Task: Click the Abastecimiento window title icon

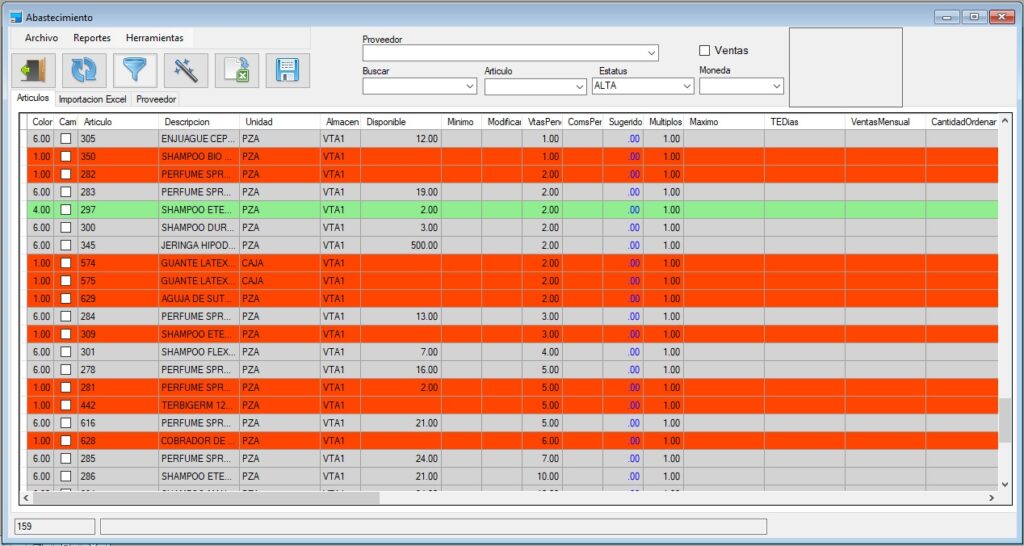Action: 15,18
